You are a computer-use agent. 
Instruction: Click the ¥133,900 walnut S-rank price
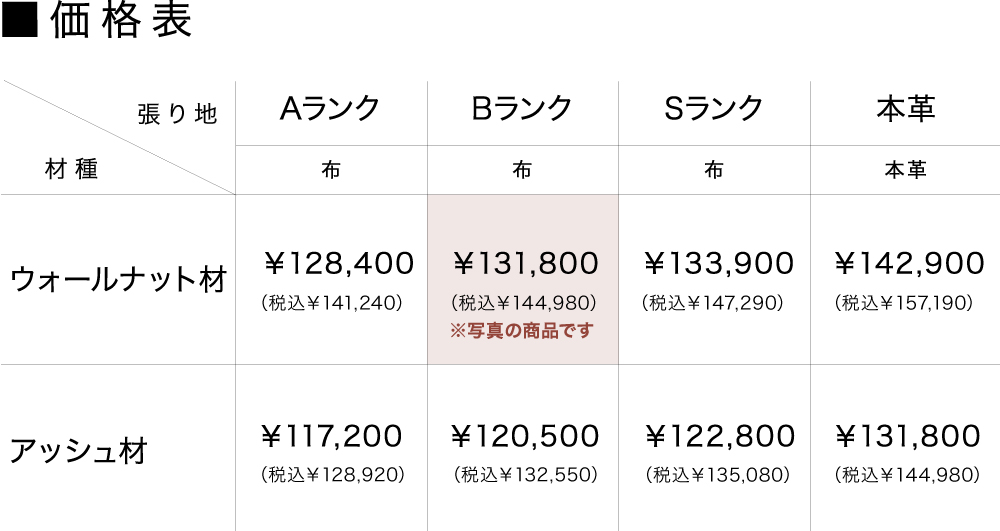click(x=719, y=264)
